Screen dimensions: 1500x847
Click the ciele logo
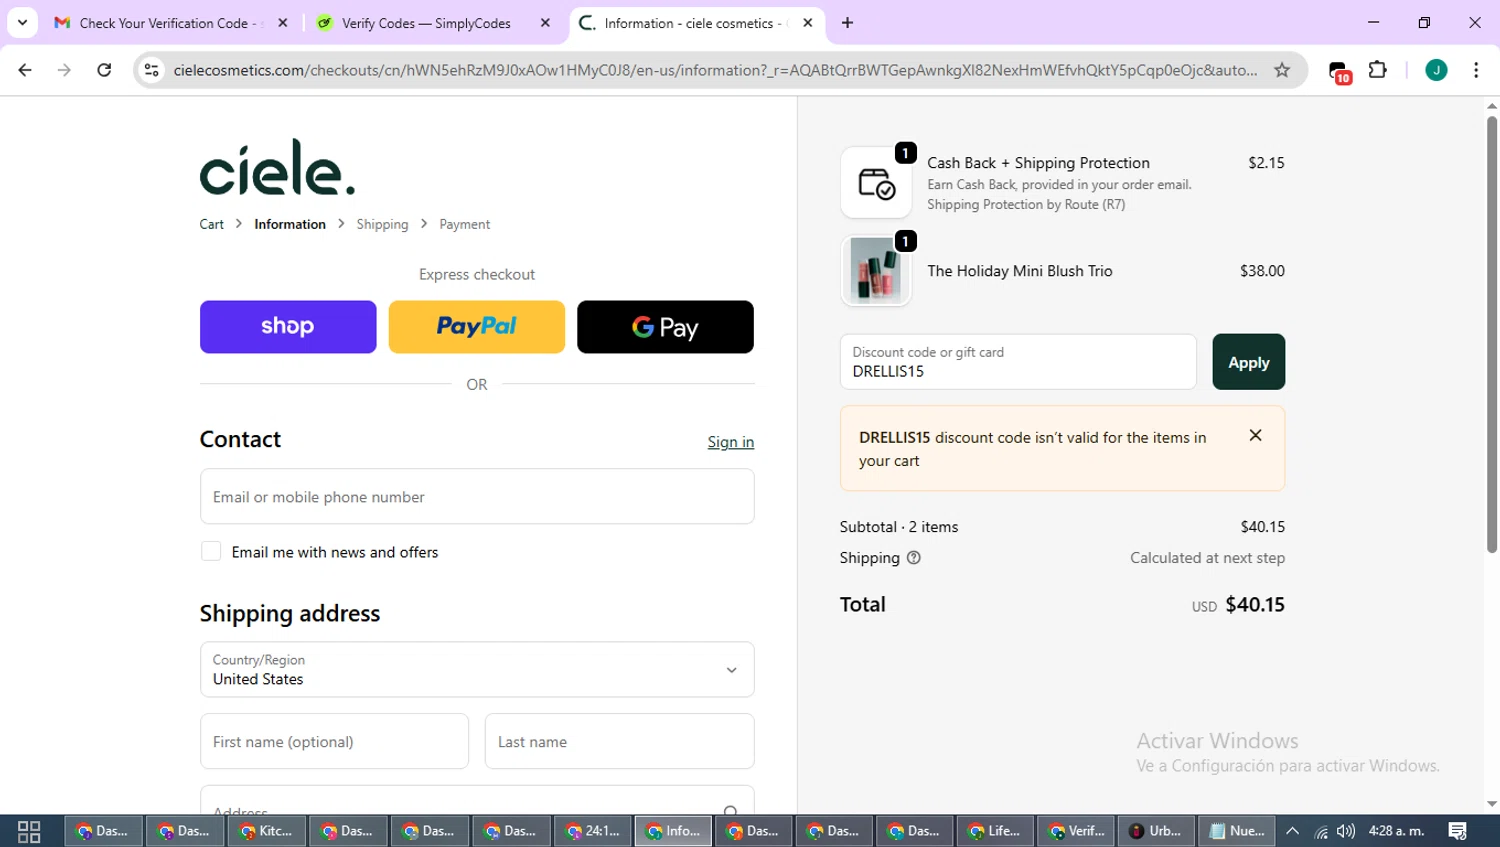277,167
